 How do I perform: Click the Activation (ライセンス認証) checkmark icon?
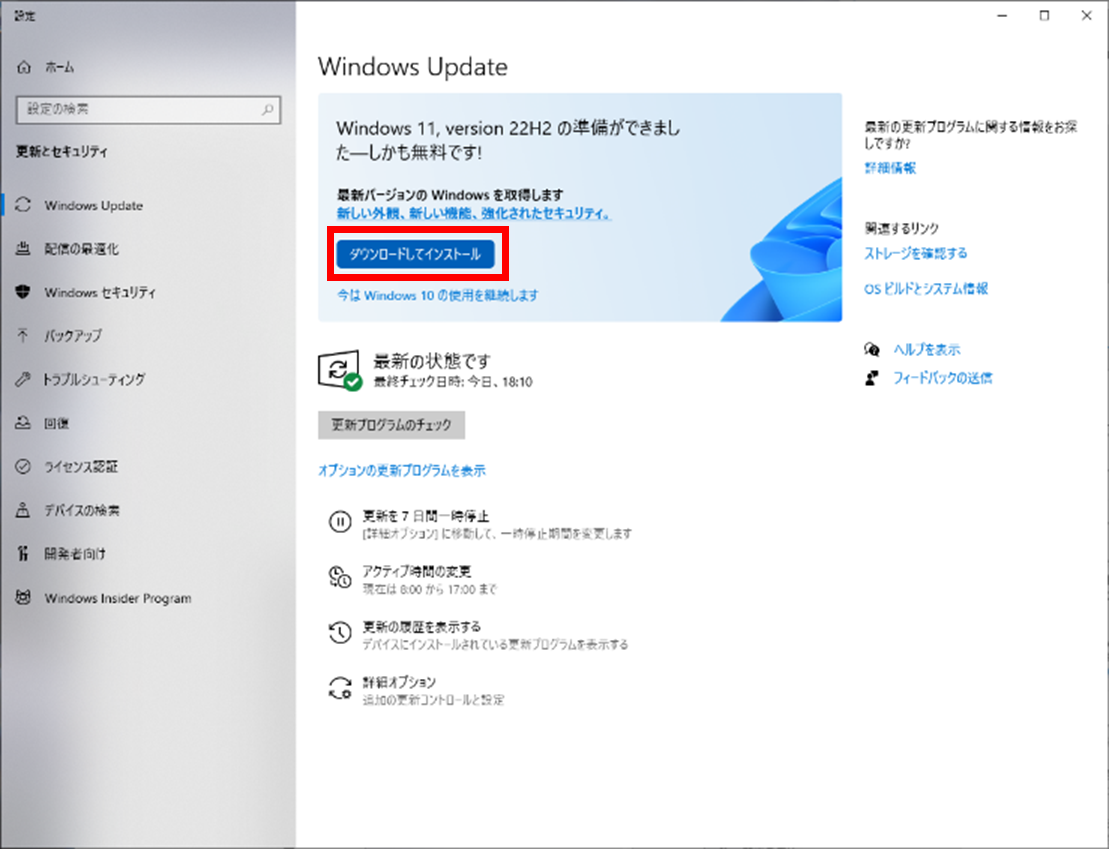[x=23, y=466]
